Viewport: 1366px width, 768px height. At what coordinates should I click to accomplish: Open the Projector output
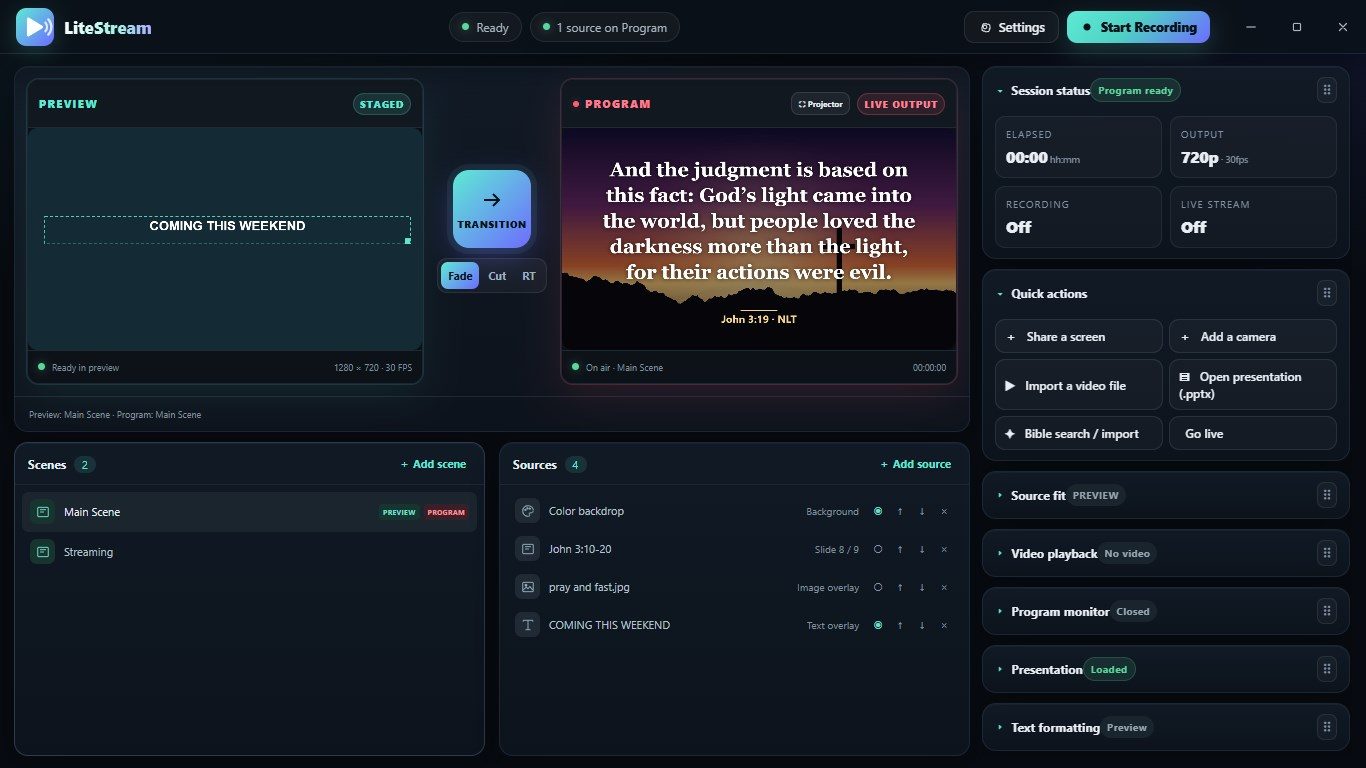click(820, 104)
